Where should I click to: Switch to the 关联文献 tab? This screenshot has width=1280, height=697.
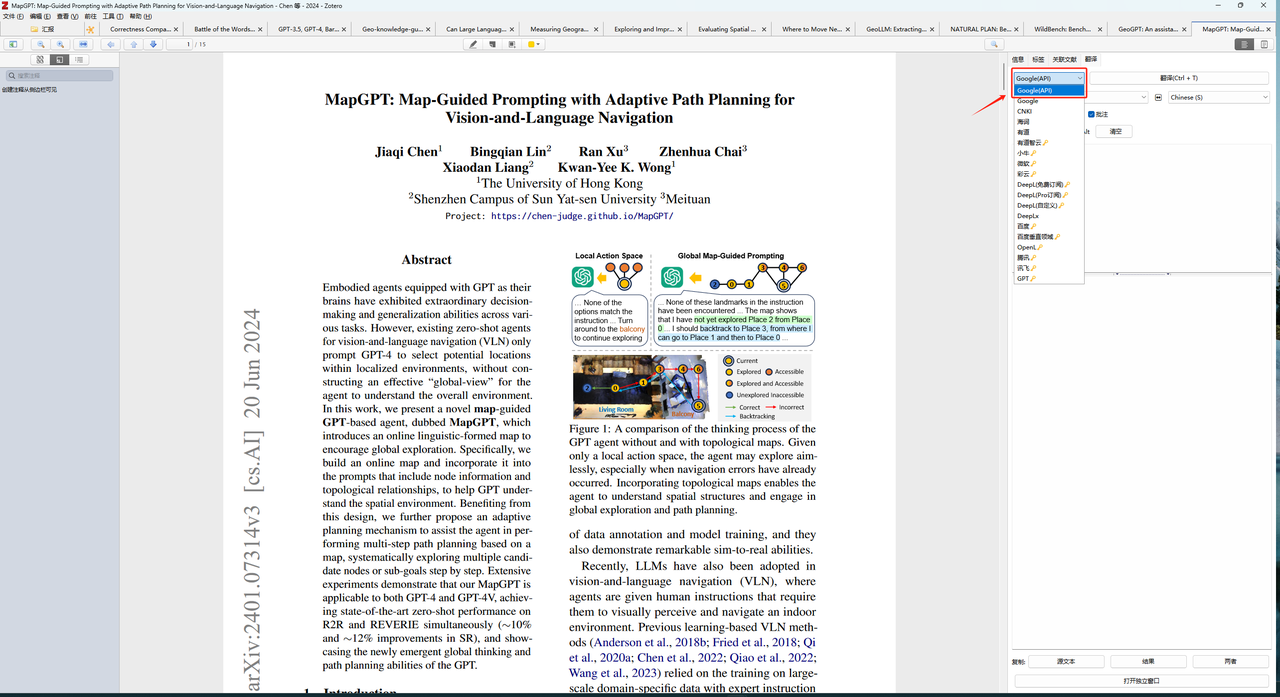pos(1065,60)
